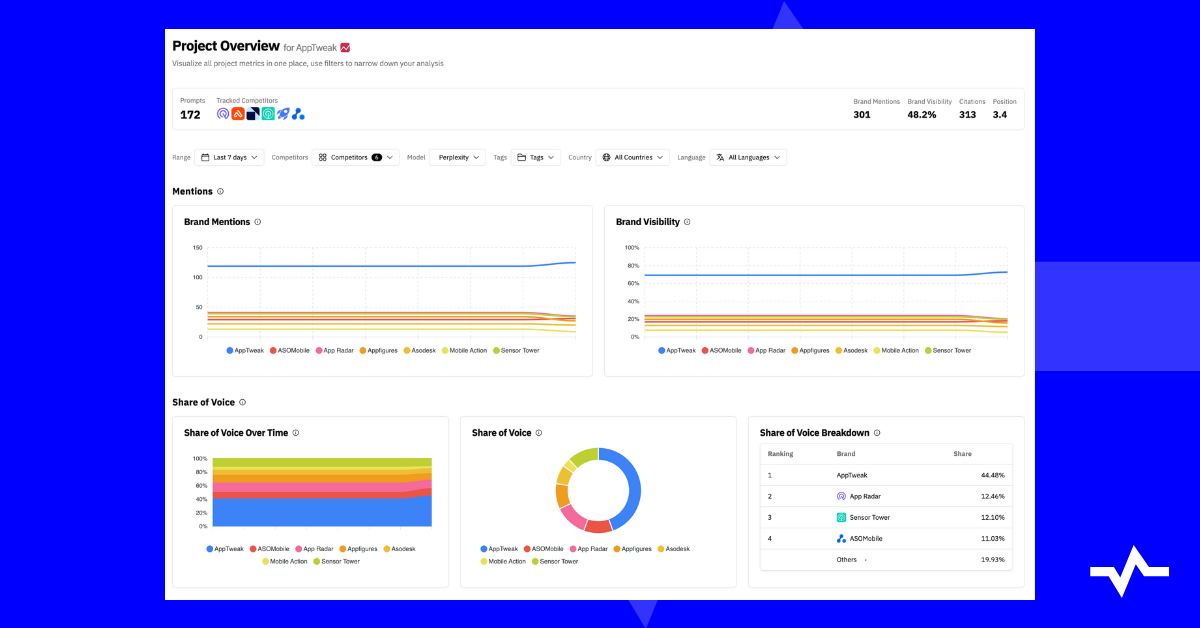1200x628 pixels.
Task: Click info icon next to Mentions heading
Action: [221, 191]
